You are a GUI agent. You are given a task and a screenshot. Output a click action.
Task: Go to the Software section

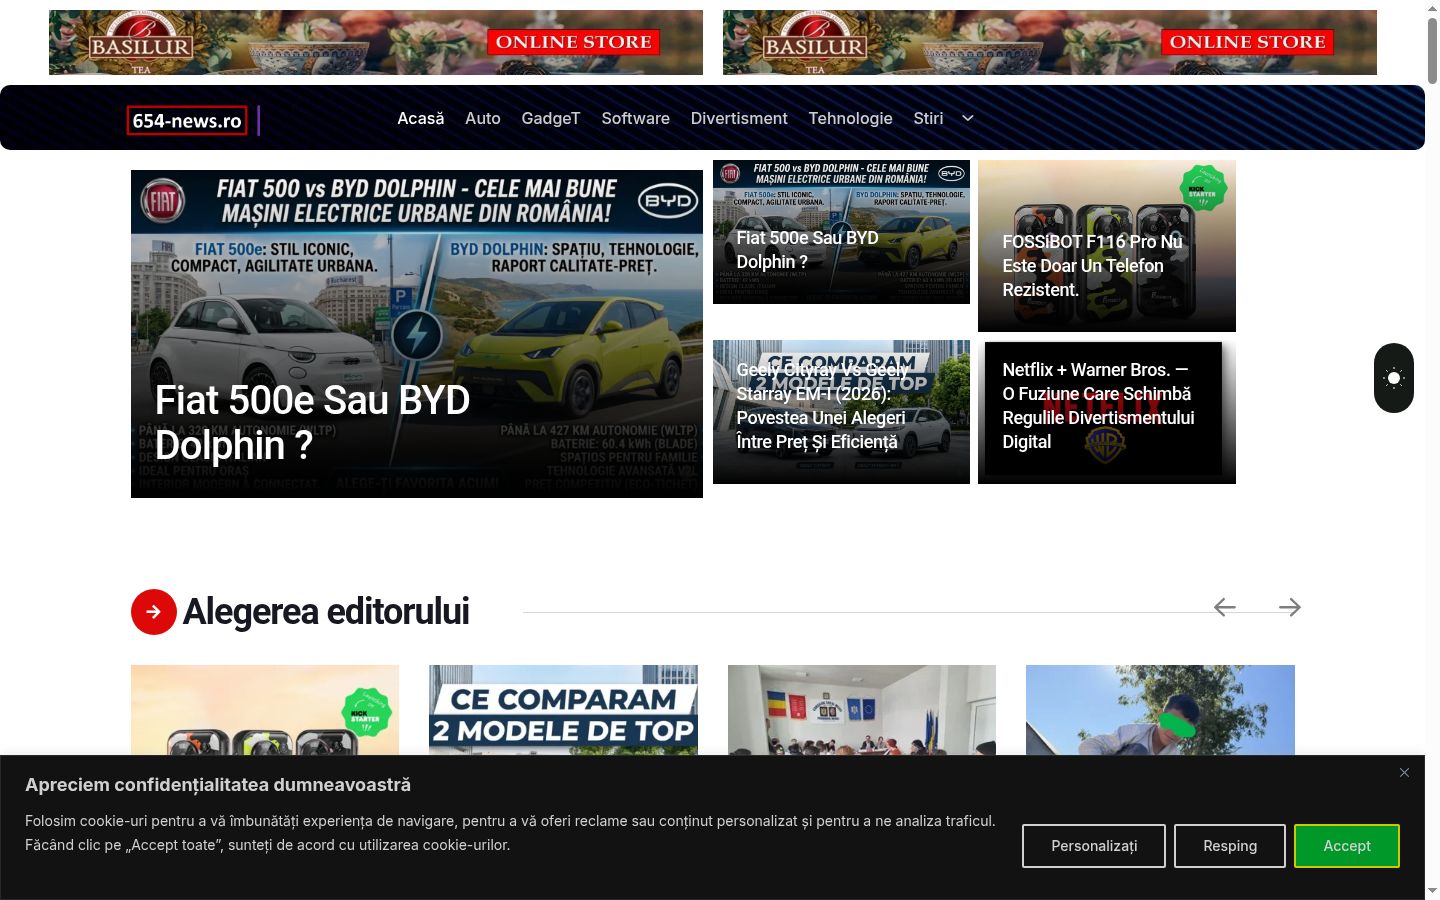636,118
